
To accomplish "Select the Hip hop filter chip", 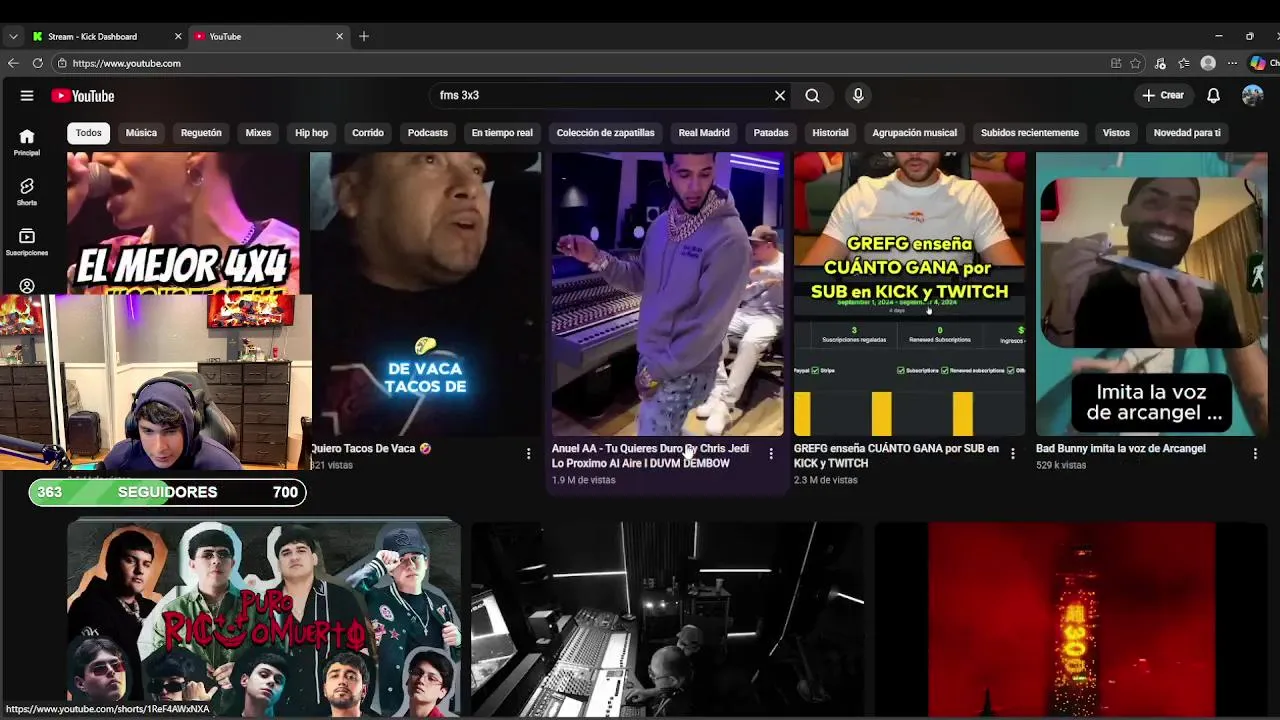I will 311,132.
